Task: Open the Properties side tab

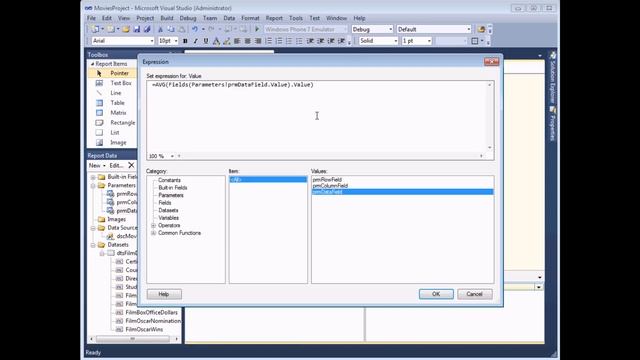Action: pos(553,124)
